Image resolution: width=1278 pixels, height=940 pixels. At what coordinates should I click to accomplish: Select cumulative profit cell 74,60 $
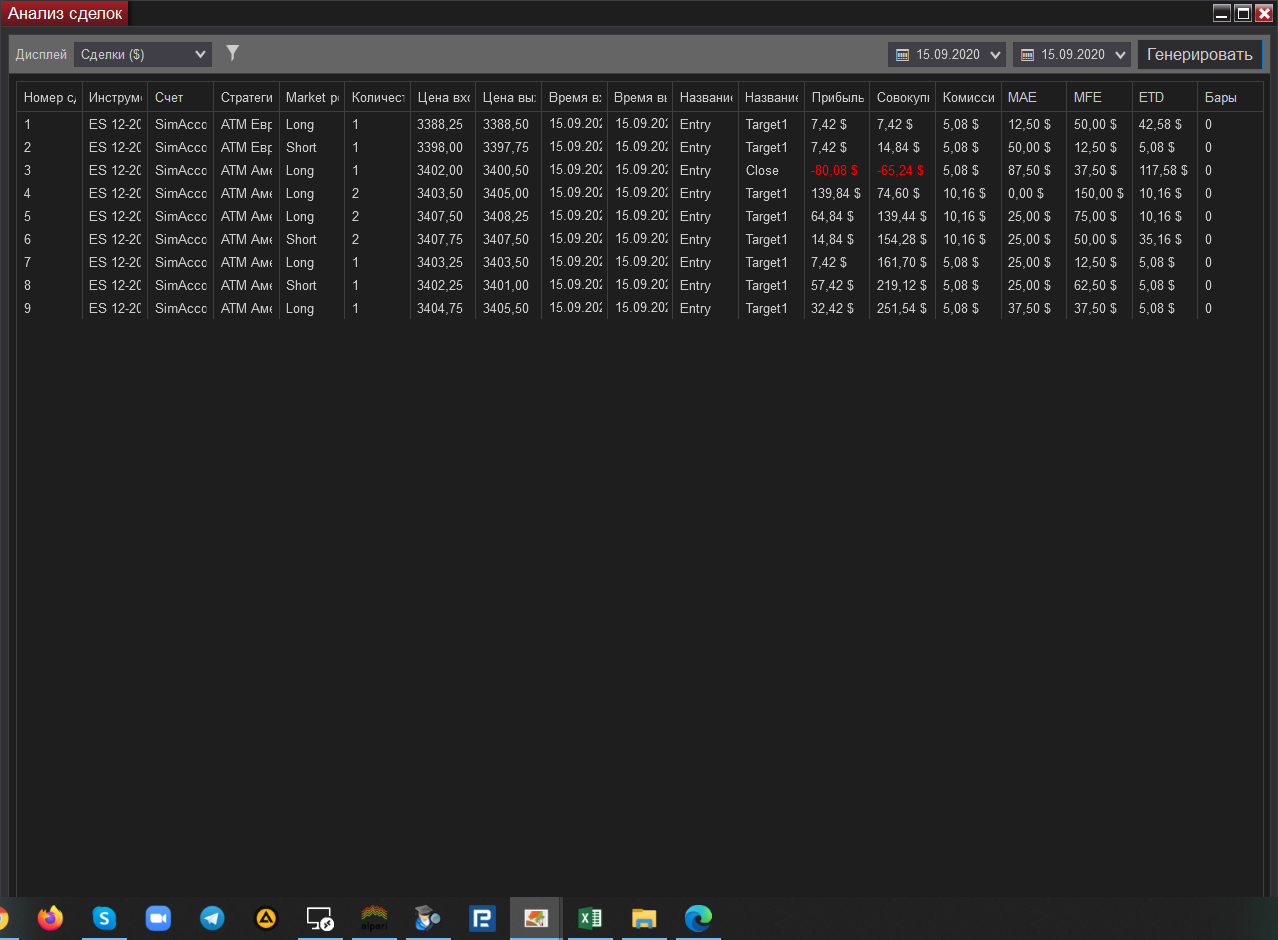[903, 193]
